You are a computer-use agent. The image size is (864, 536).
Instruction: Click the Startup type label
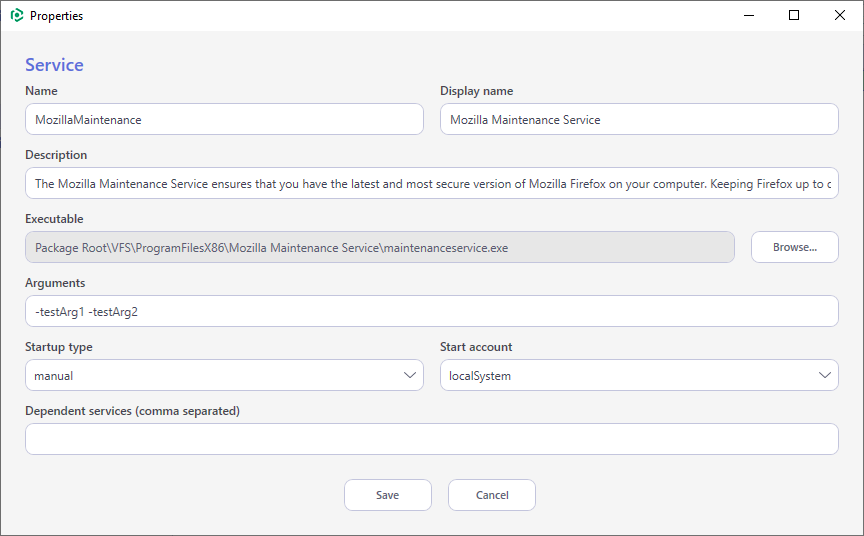(59, 347)
